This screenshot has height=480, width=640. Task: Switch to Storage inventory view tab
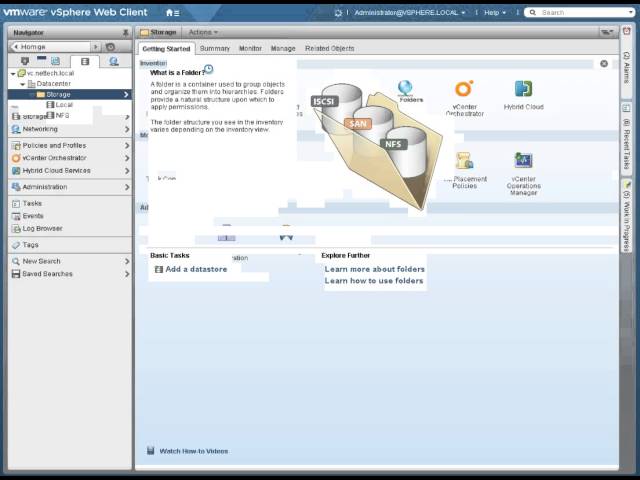(85, 62)
